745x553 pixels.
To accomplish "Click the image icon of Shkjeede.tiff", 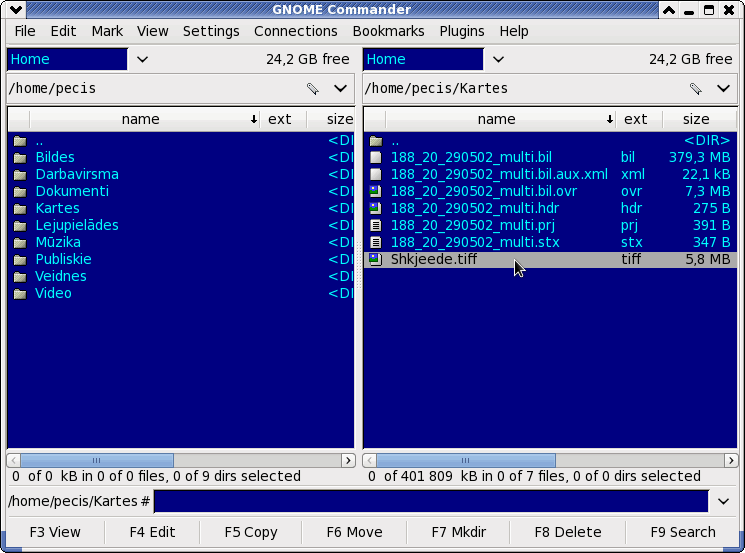I will tap(376, 259).
